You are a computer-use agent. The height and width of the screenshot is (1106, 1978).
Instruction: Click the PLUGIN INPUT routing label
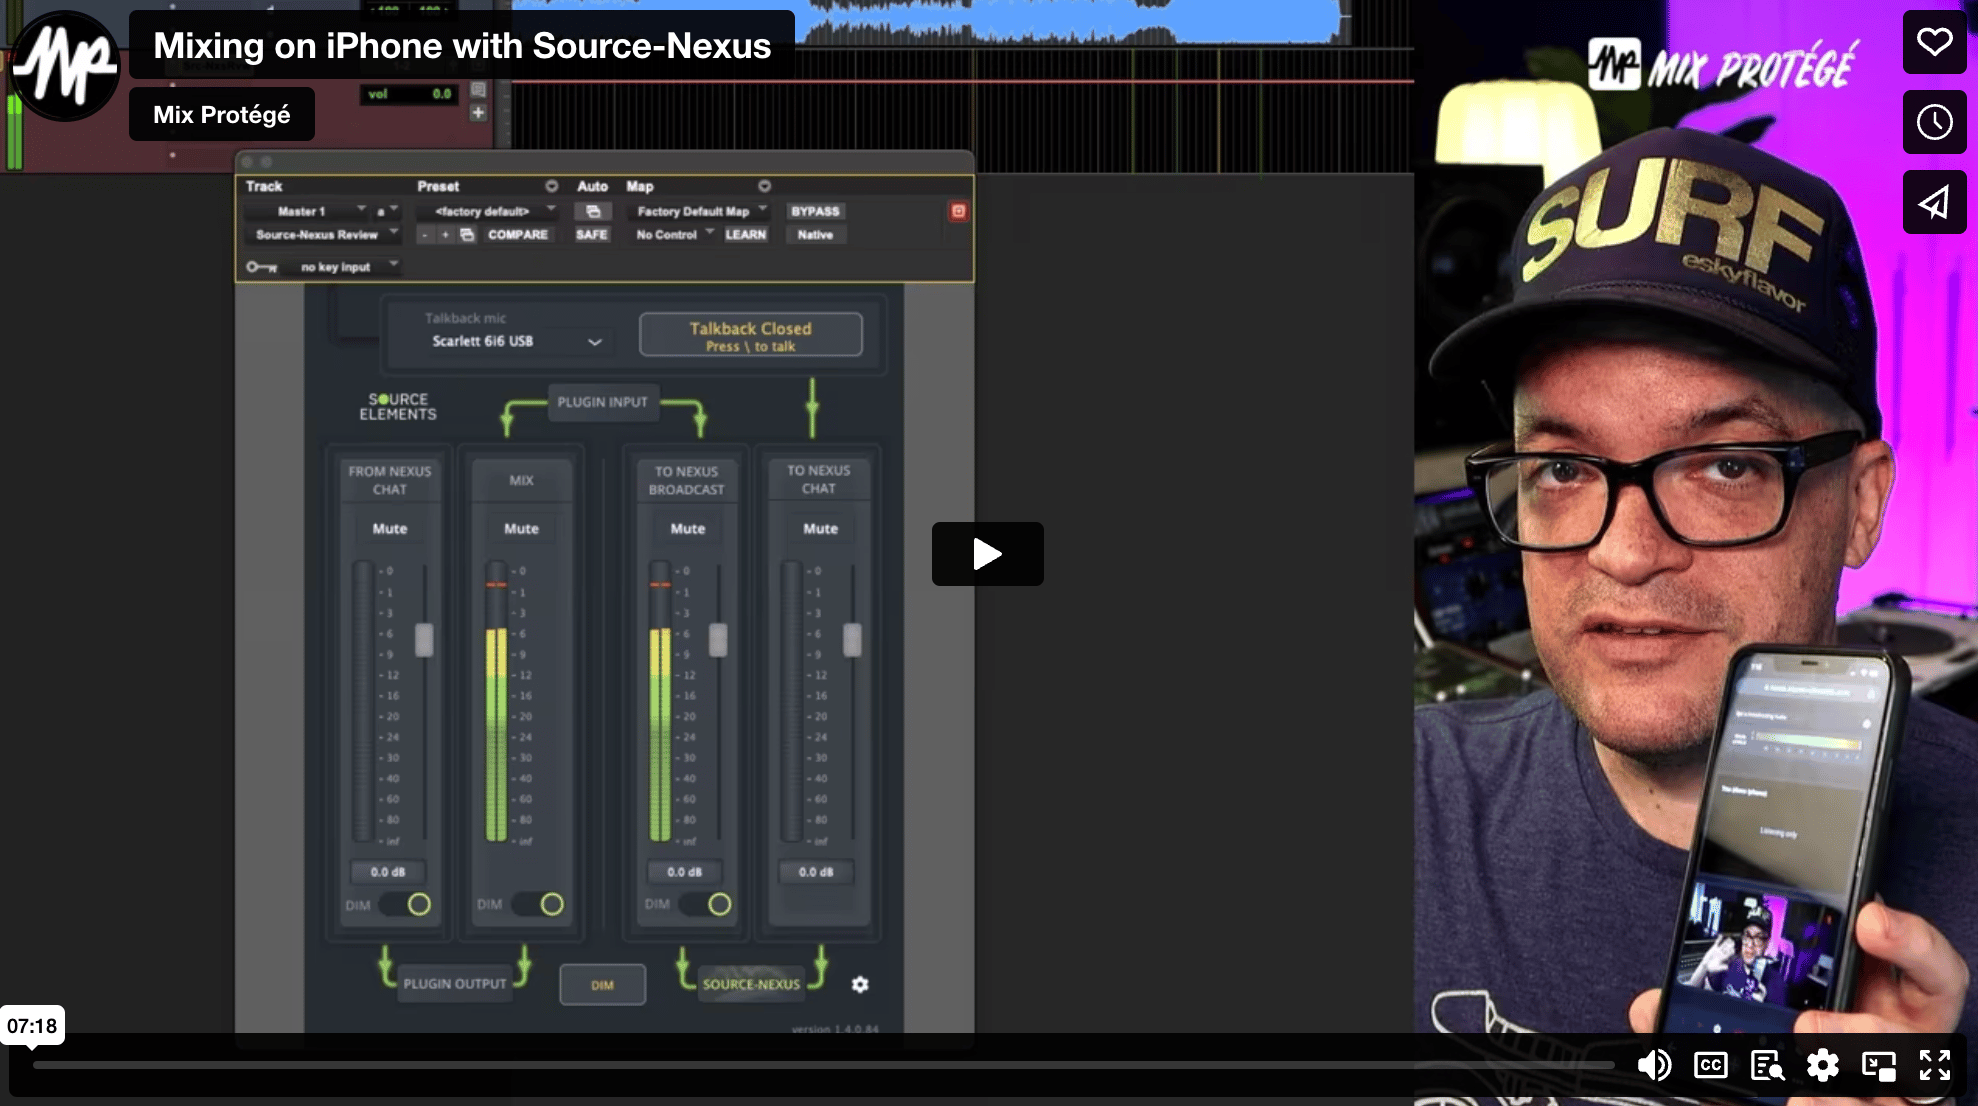(x=602, y=401)
